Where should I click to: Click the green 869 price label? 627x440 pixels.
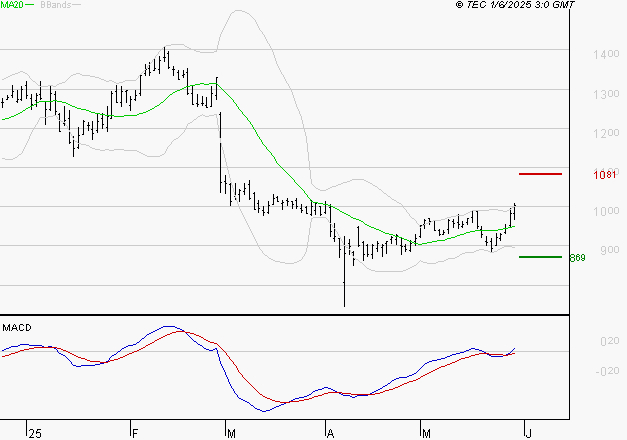(576, 258)
